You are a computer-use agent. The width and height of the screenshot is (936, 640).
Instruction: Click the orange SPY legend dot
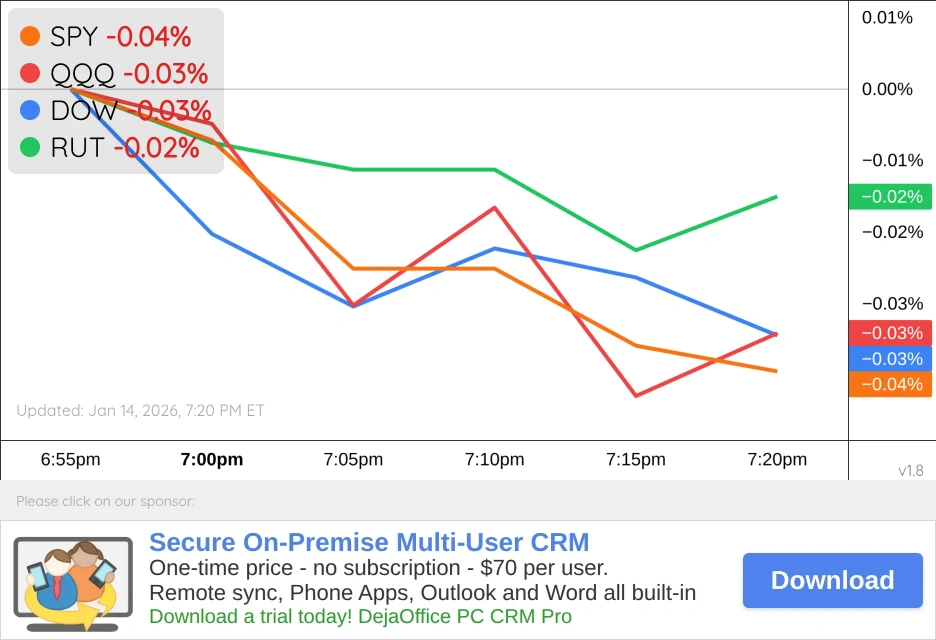coord(30,37)
